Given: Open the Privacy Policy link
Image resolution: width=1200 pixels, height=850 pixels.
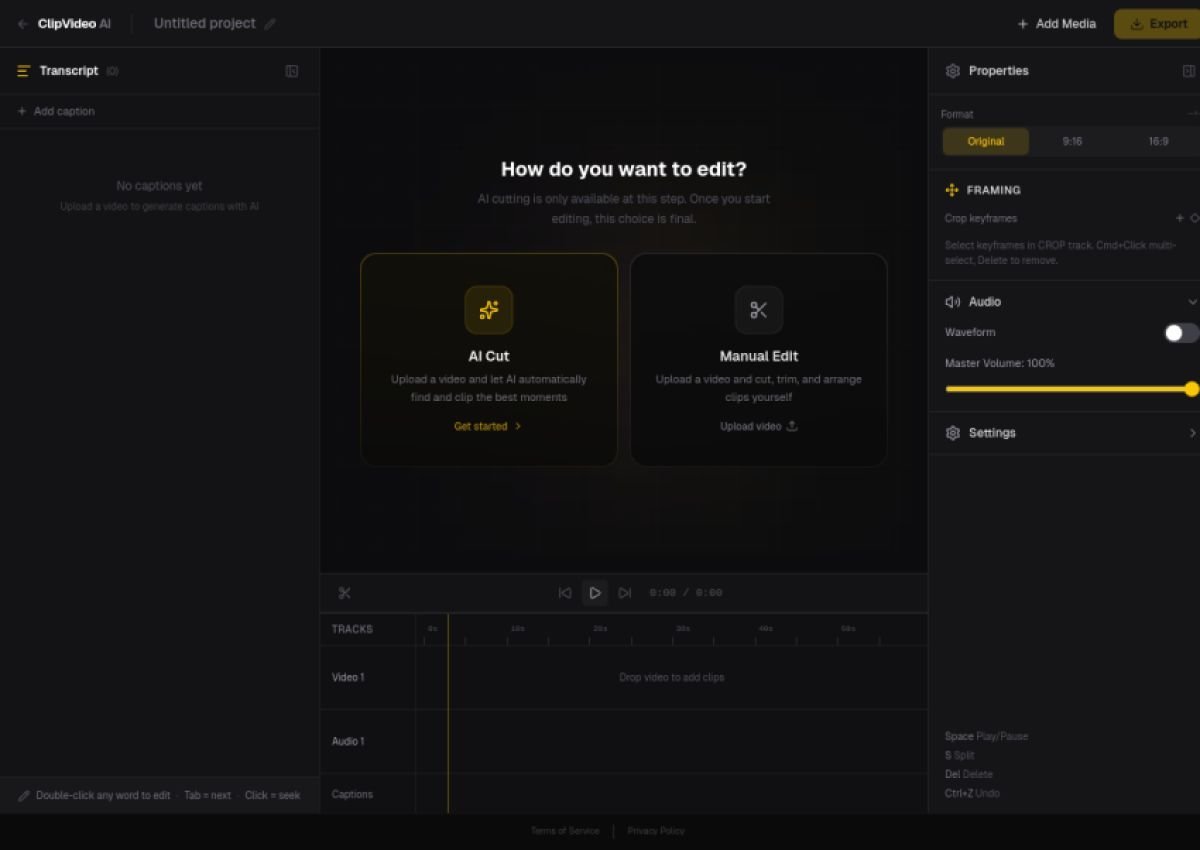Looking at the screenshot, I should [x=656, y=831].
